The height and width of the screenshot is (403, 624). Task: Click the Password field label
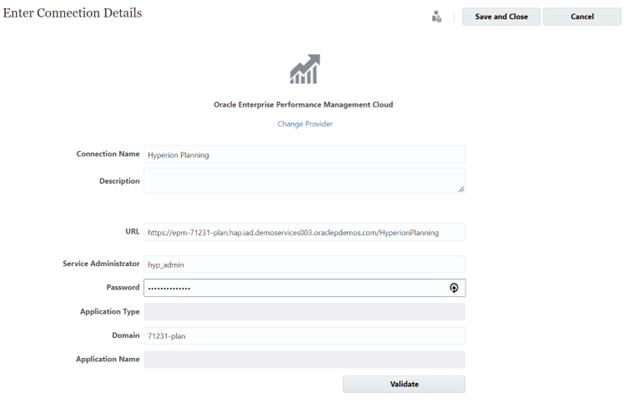pos(123,287)
